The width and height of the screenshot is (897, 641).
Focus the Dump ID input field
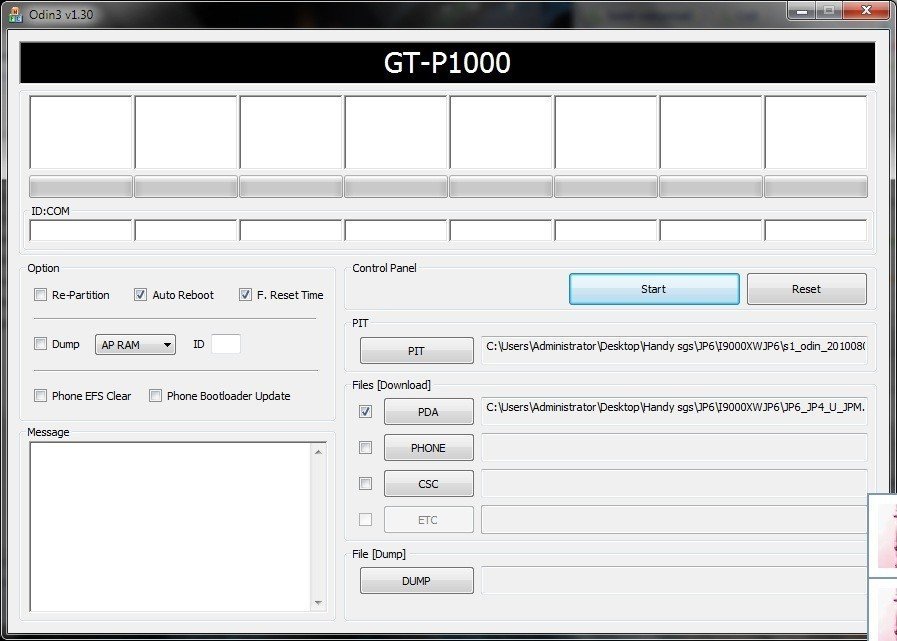point(226,344)
